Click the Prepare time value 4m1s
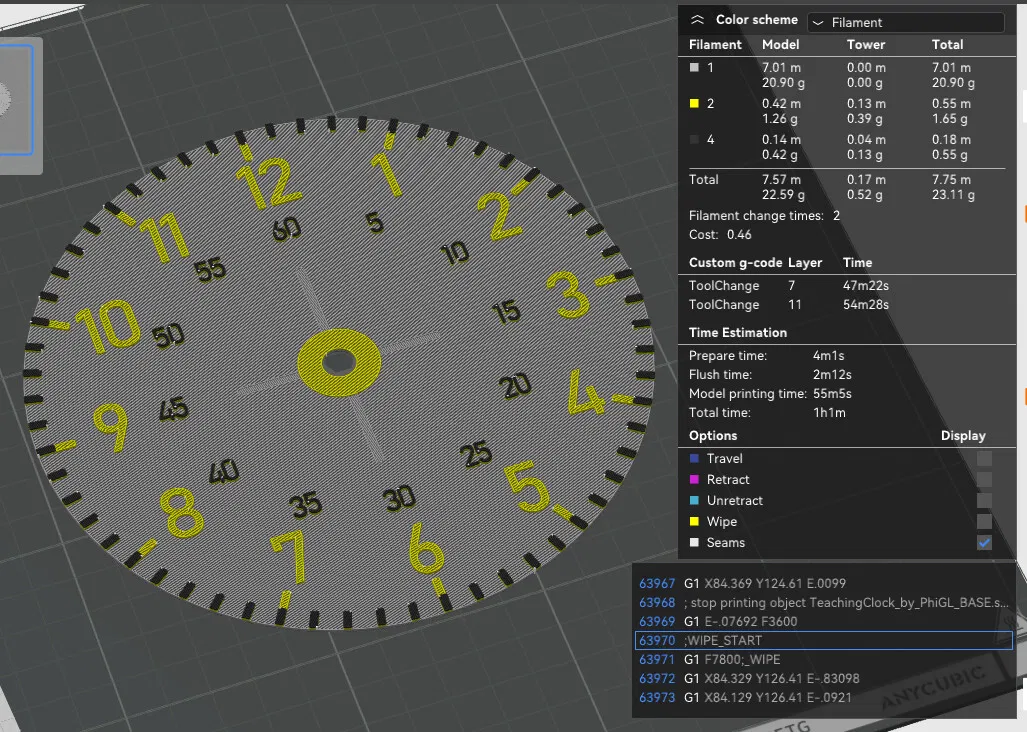The width and height of the screenshot is (1027, 732). tap(829, 356)
